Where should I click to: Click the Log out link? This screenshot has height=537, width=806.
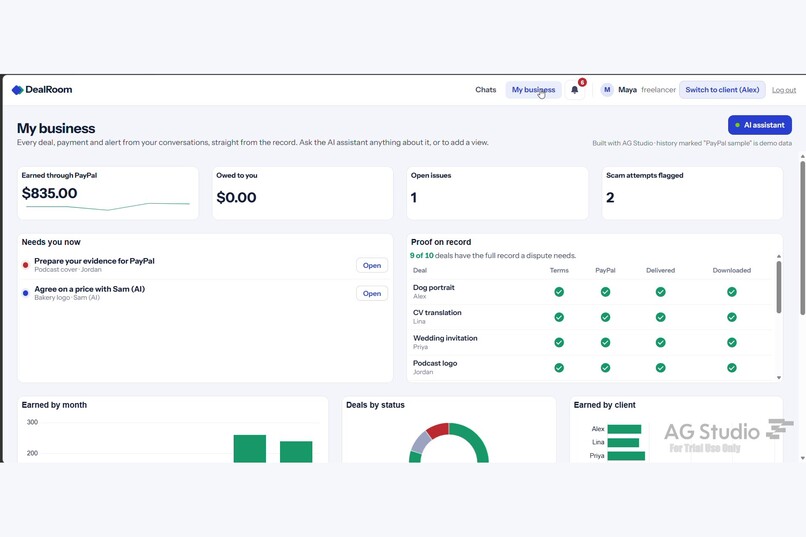point(783,90)
